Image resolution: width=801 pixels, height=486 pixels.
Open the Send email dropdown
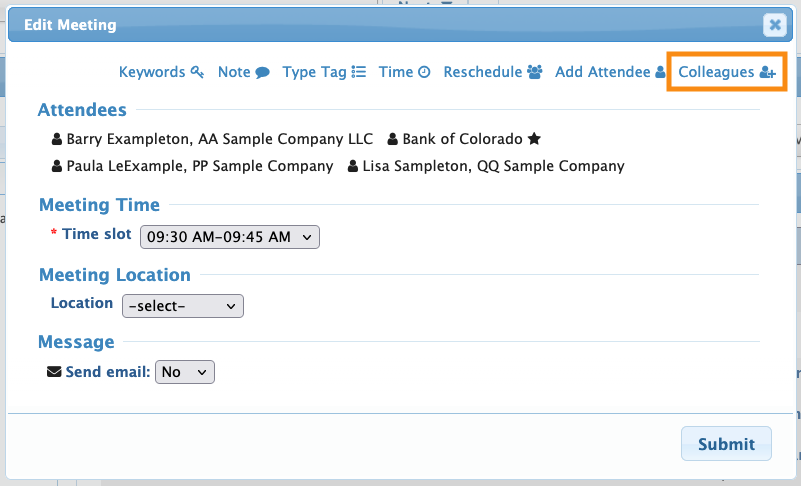[184, 372]
